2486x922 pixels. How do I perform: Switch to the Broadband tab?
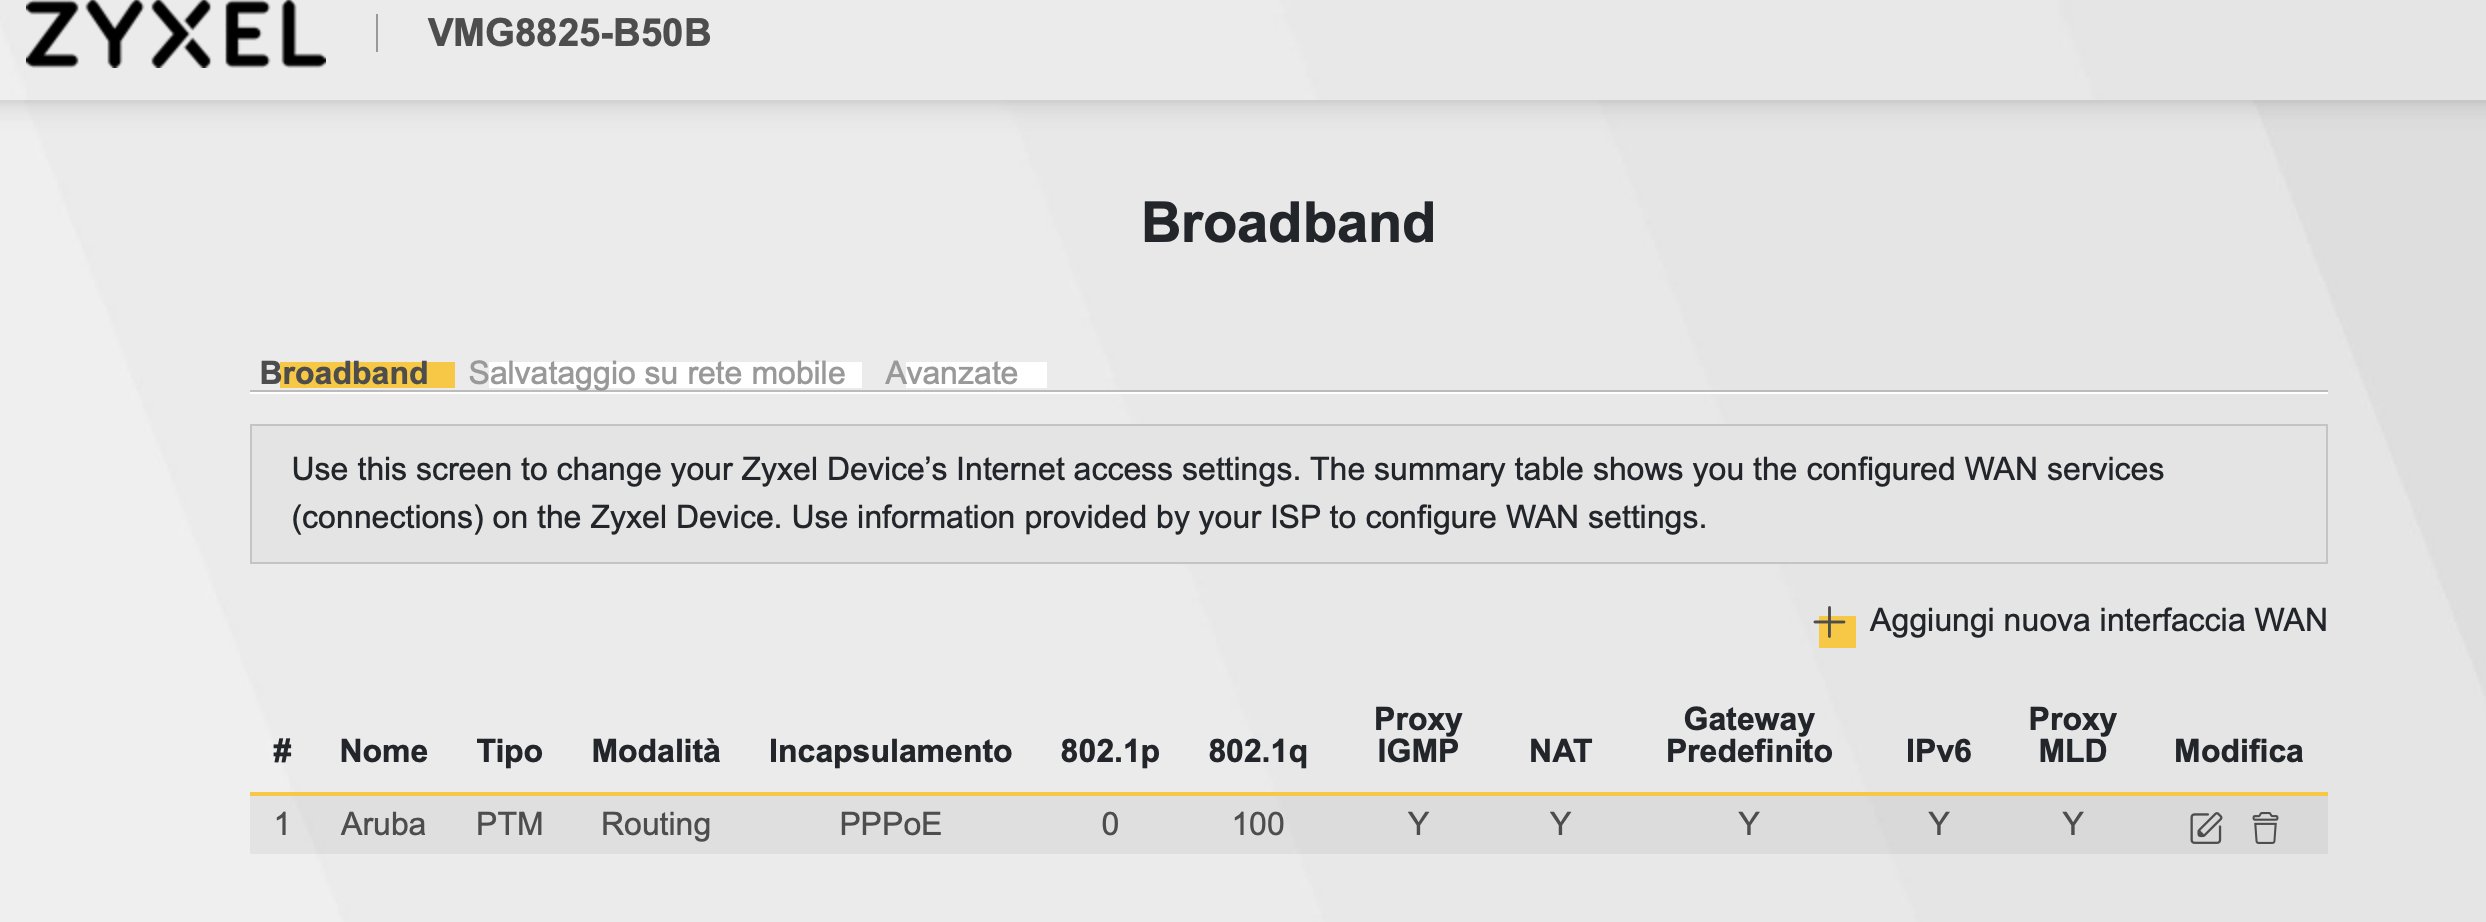(344, 373)
